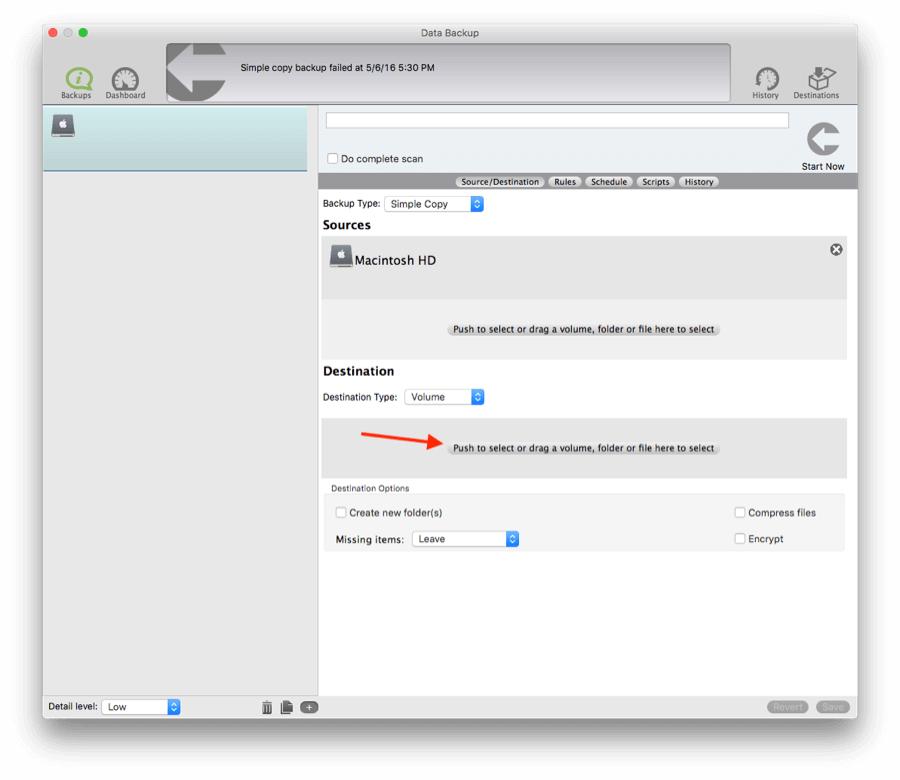Remove Macintosh HD source via the X
The height and width of the screenshot is (780, 900).
836,250
